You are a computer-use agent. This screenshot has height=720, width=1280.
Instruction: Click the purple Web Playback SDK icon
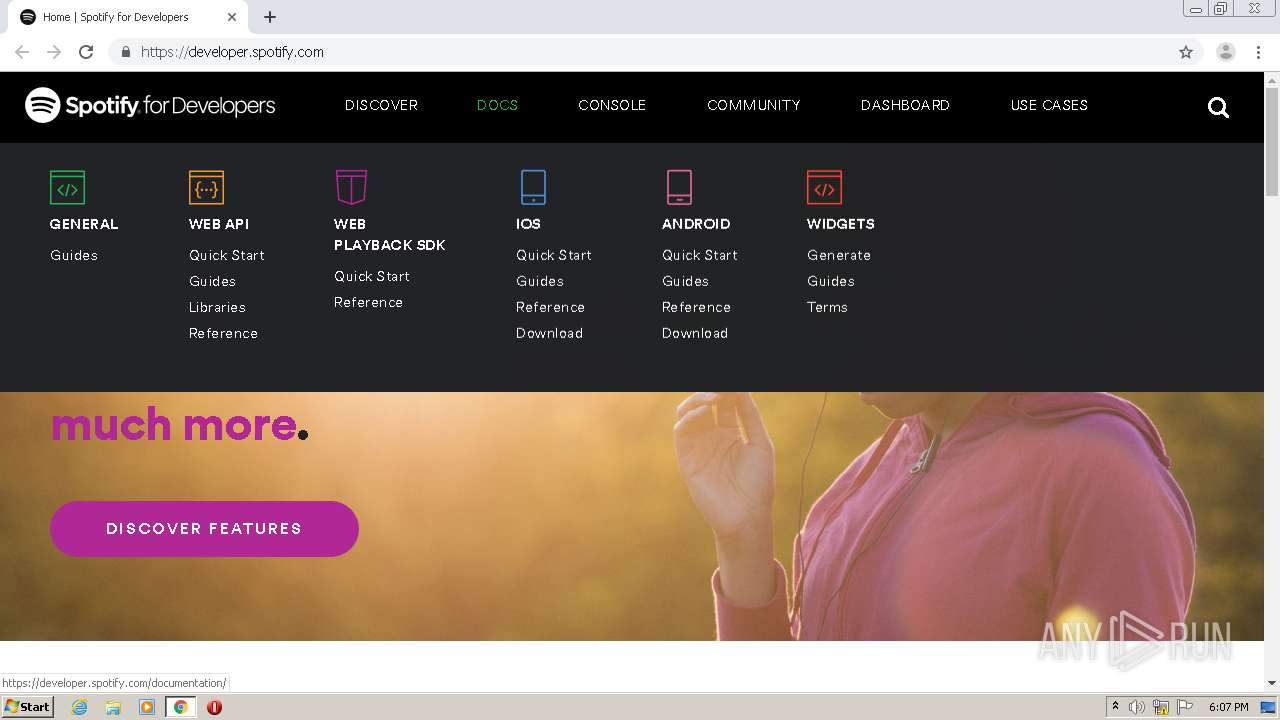point(351,187)
